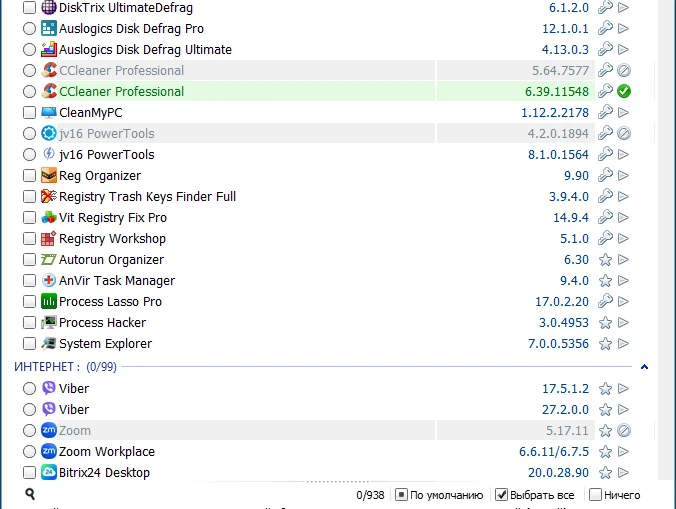Click the green checkmark for CCleaner Professional
676x509 pixels.
click(x=624, y=92)
